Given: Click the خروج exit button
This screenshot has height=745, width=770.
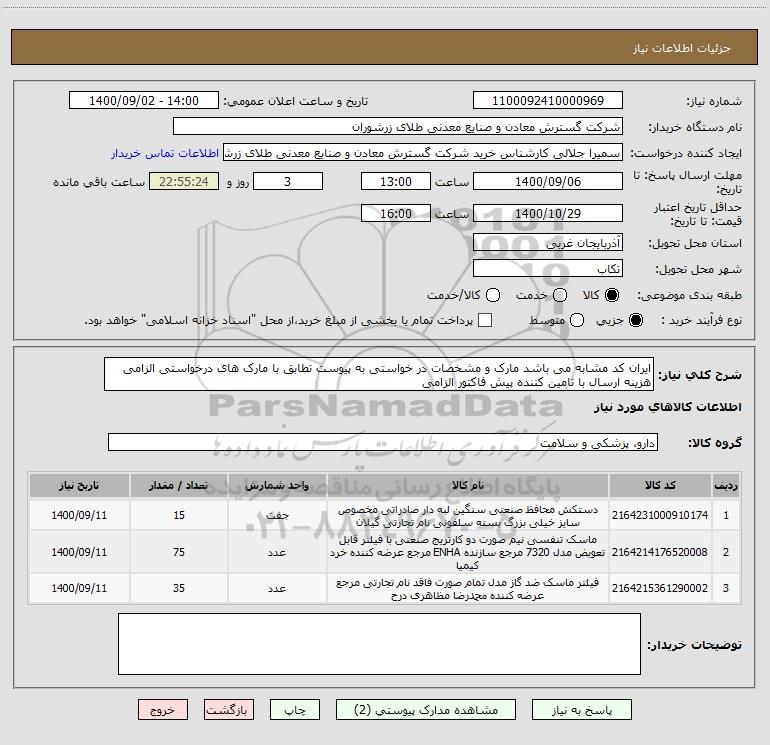Looking at the screenshot, I should click(163, 710).
